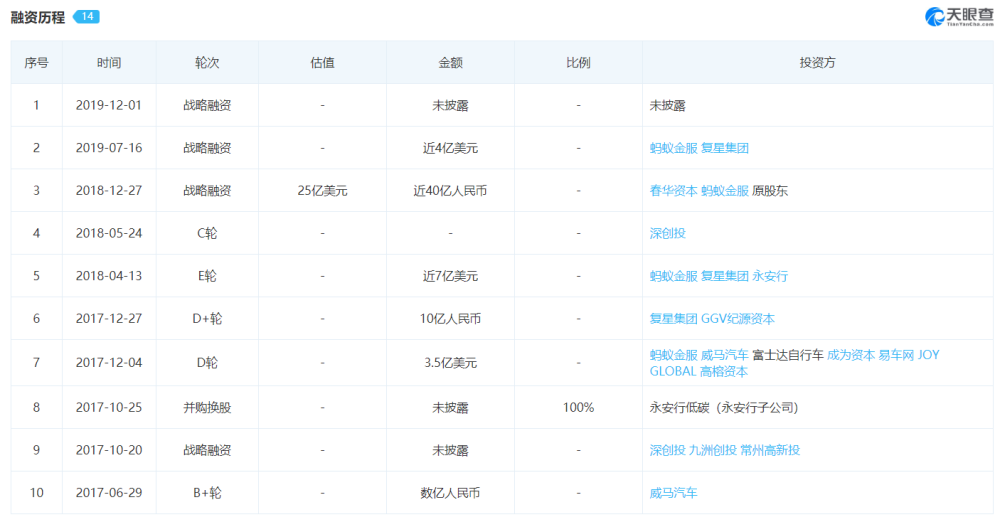Click the 数亿人民币 amount cell

(450, 493)
